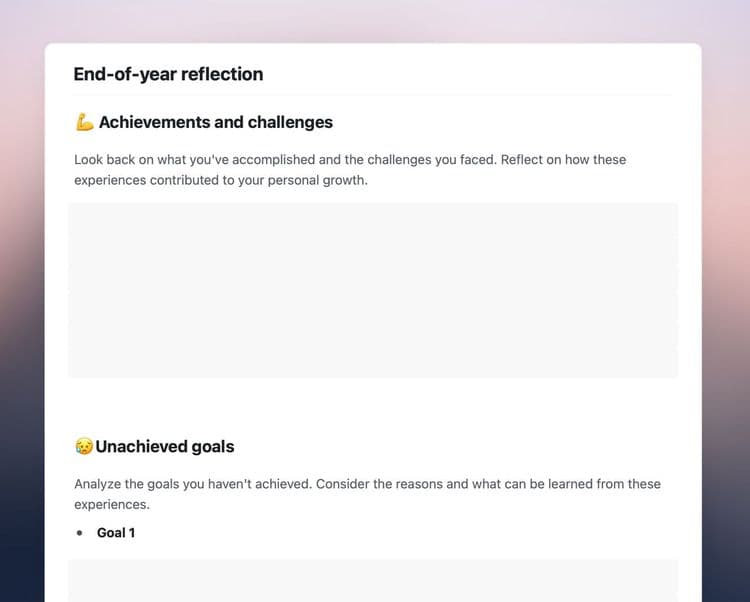Click the Goal 1 bullet text
Viewport: 750px width, 602px height.
pyautogui.click(x=116, y=533)
